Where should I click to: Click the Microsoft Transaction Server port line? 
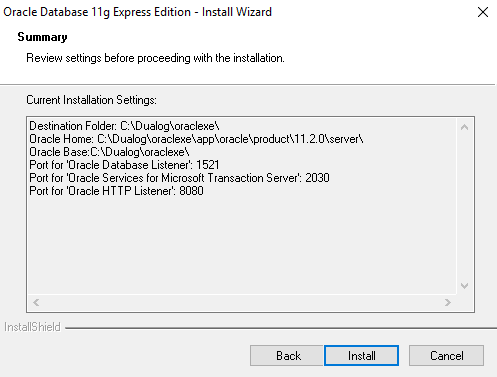click(179, 178)
